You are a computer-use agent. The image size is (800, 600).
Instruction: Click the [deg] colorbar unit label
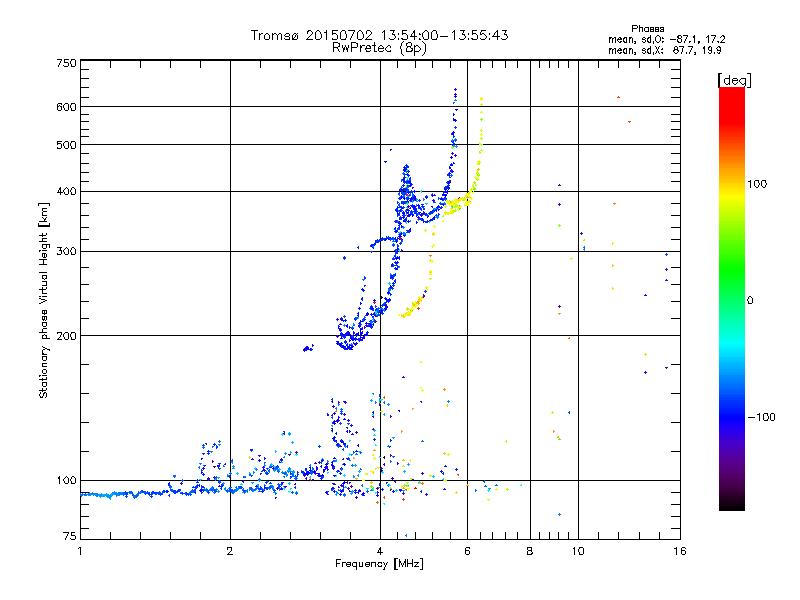(733, 79)
